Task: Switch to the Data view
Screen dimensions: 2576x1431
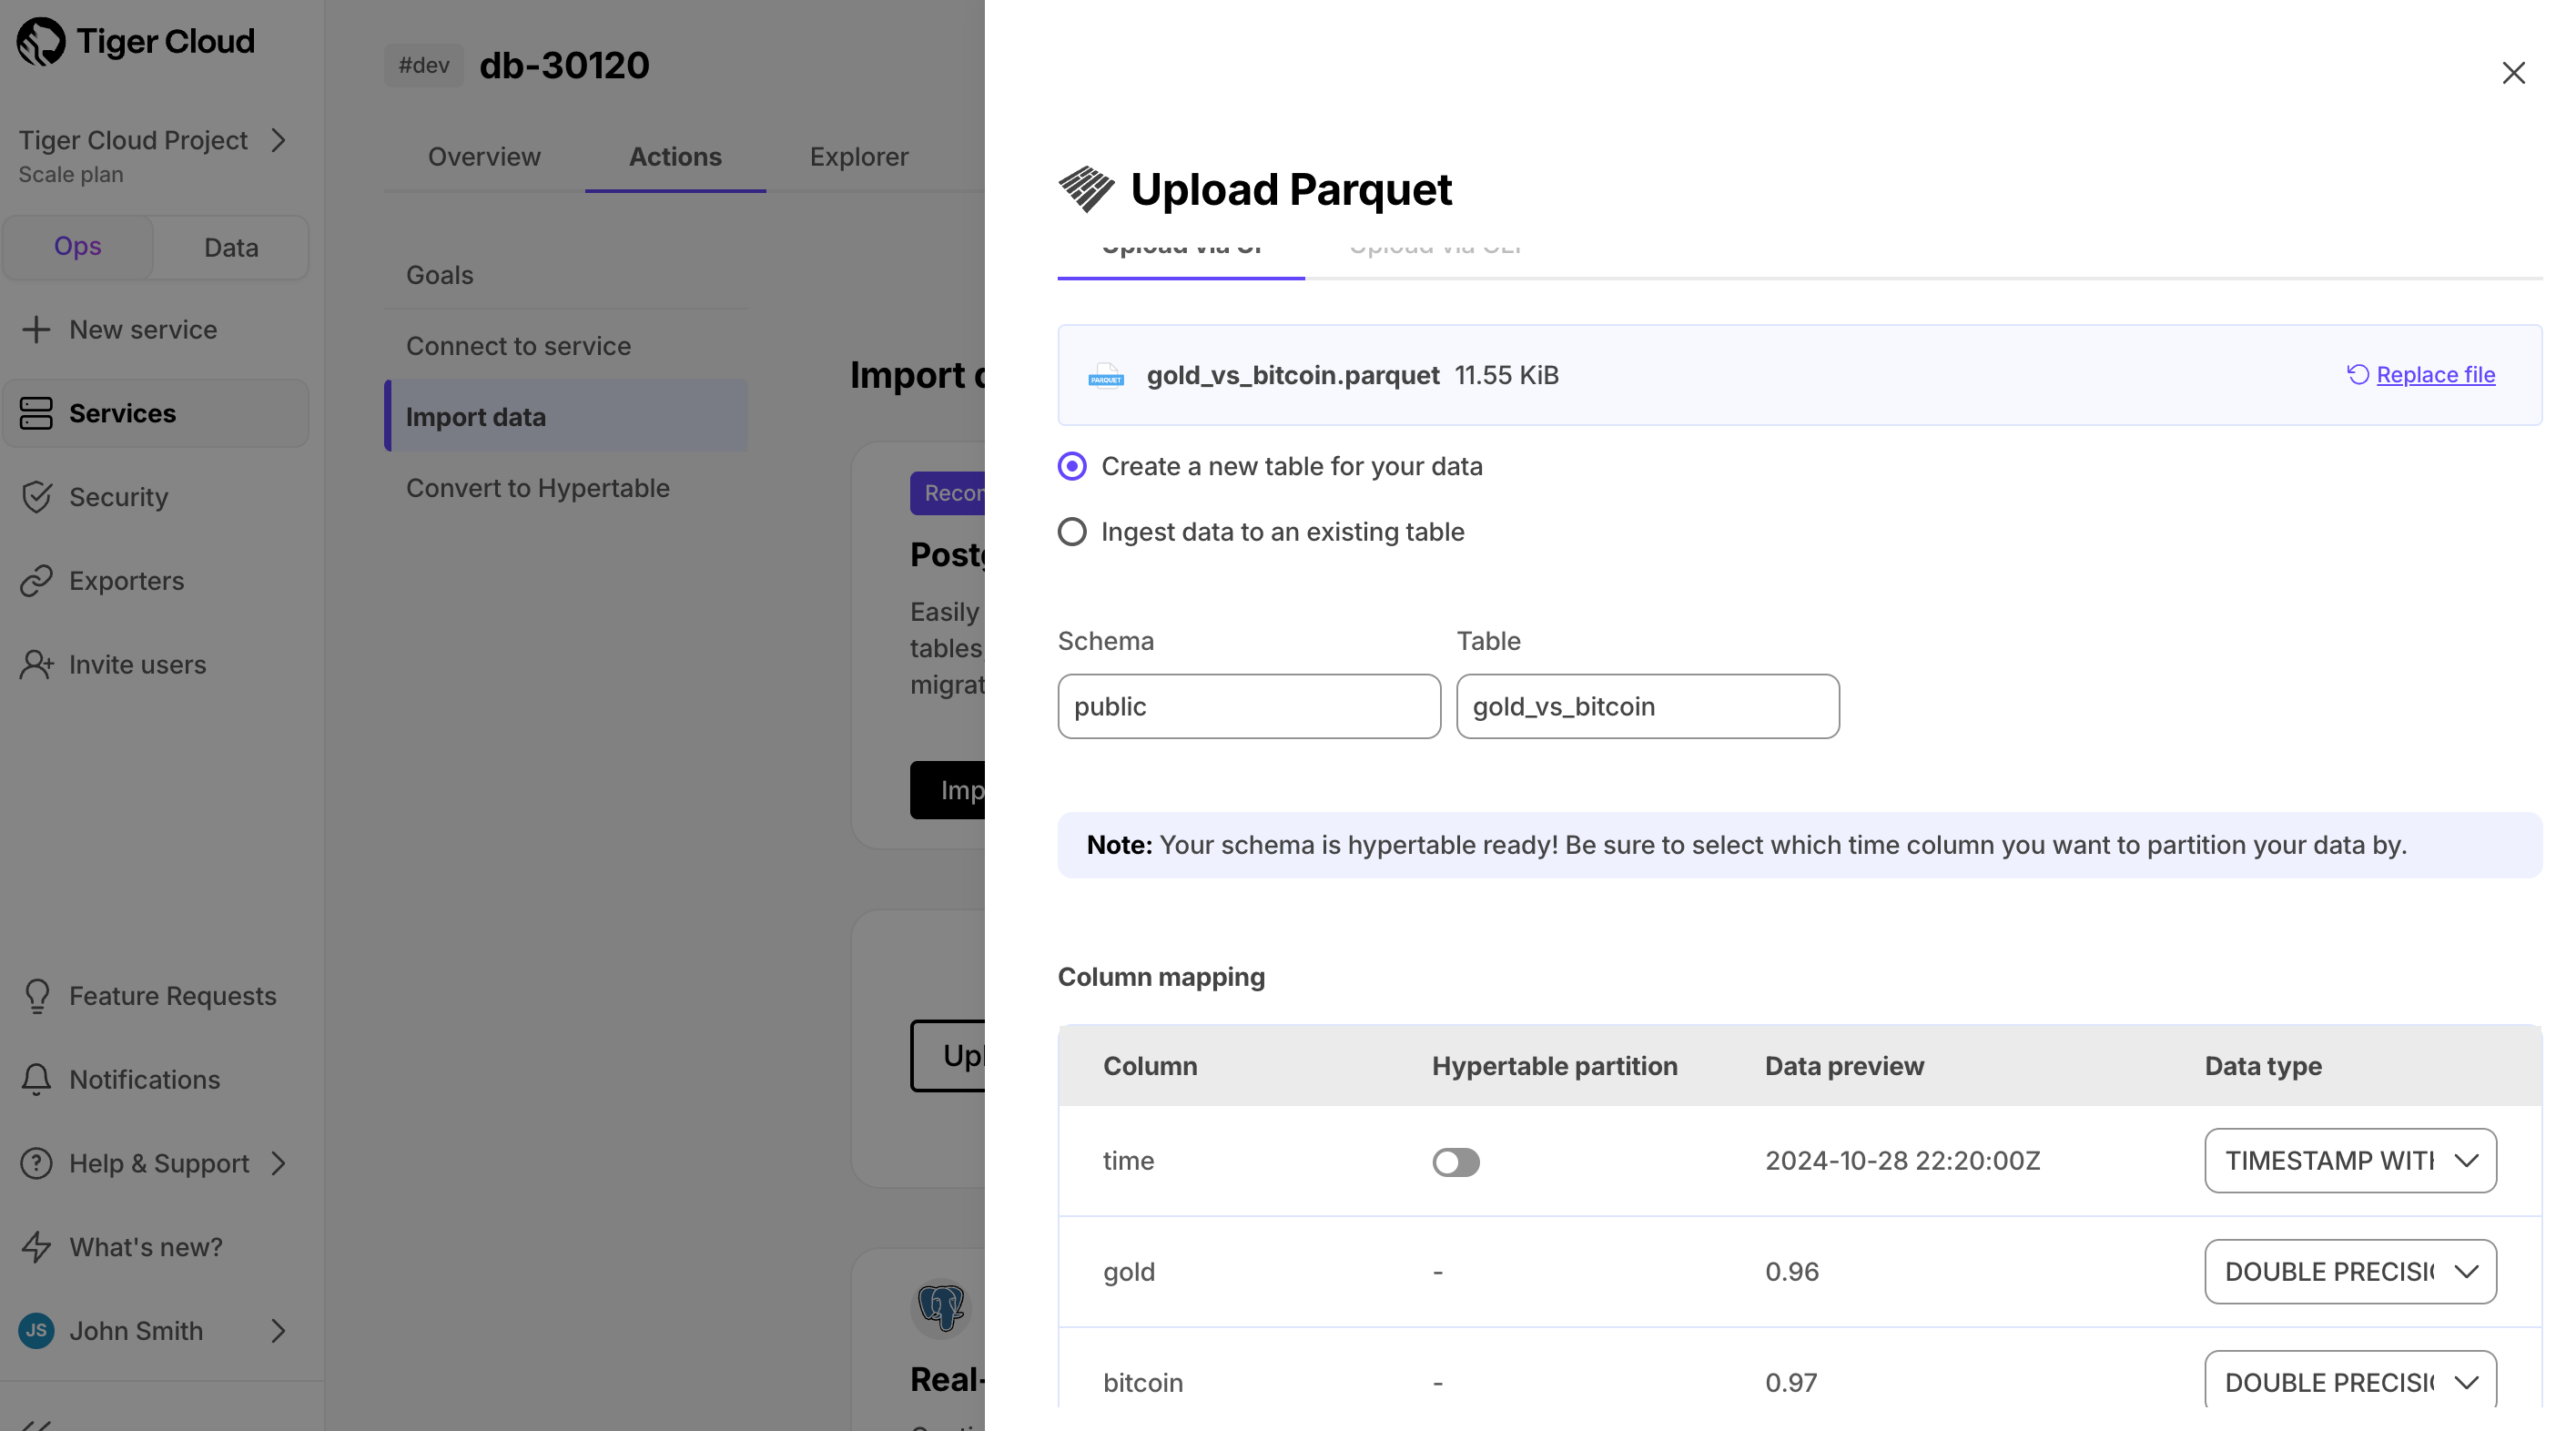Action: coord(230,246)
